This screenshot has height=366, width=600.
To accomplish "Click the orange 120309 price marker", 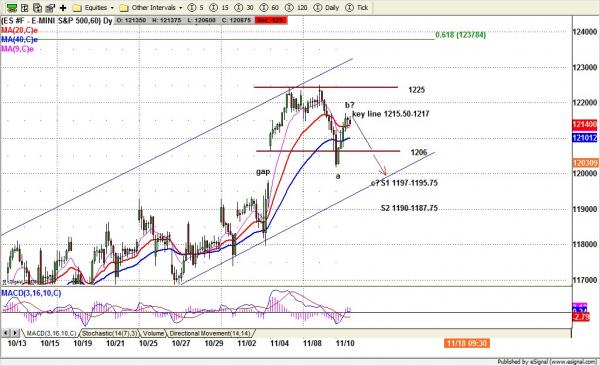I will (585, 163).
